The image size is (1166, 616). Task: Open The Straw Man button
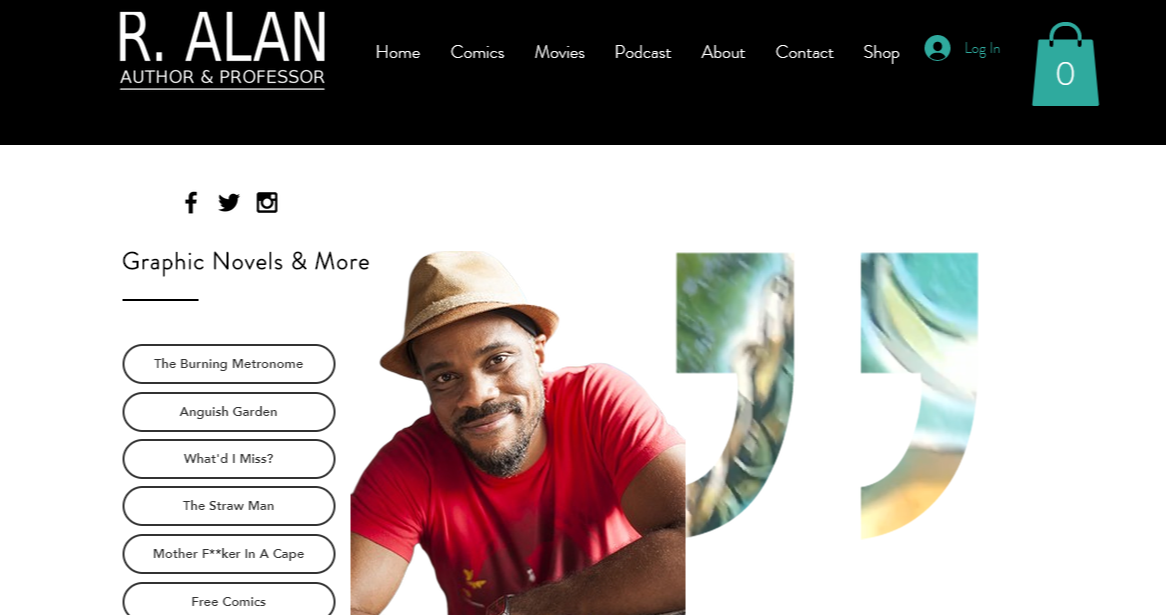coord(228,506)
